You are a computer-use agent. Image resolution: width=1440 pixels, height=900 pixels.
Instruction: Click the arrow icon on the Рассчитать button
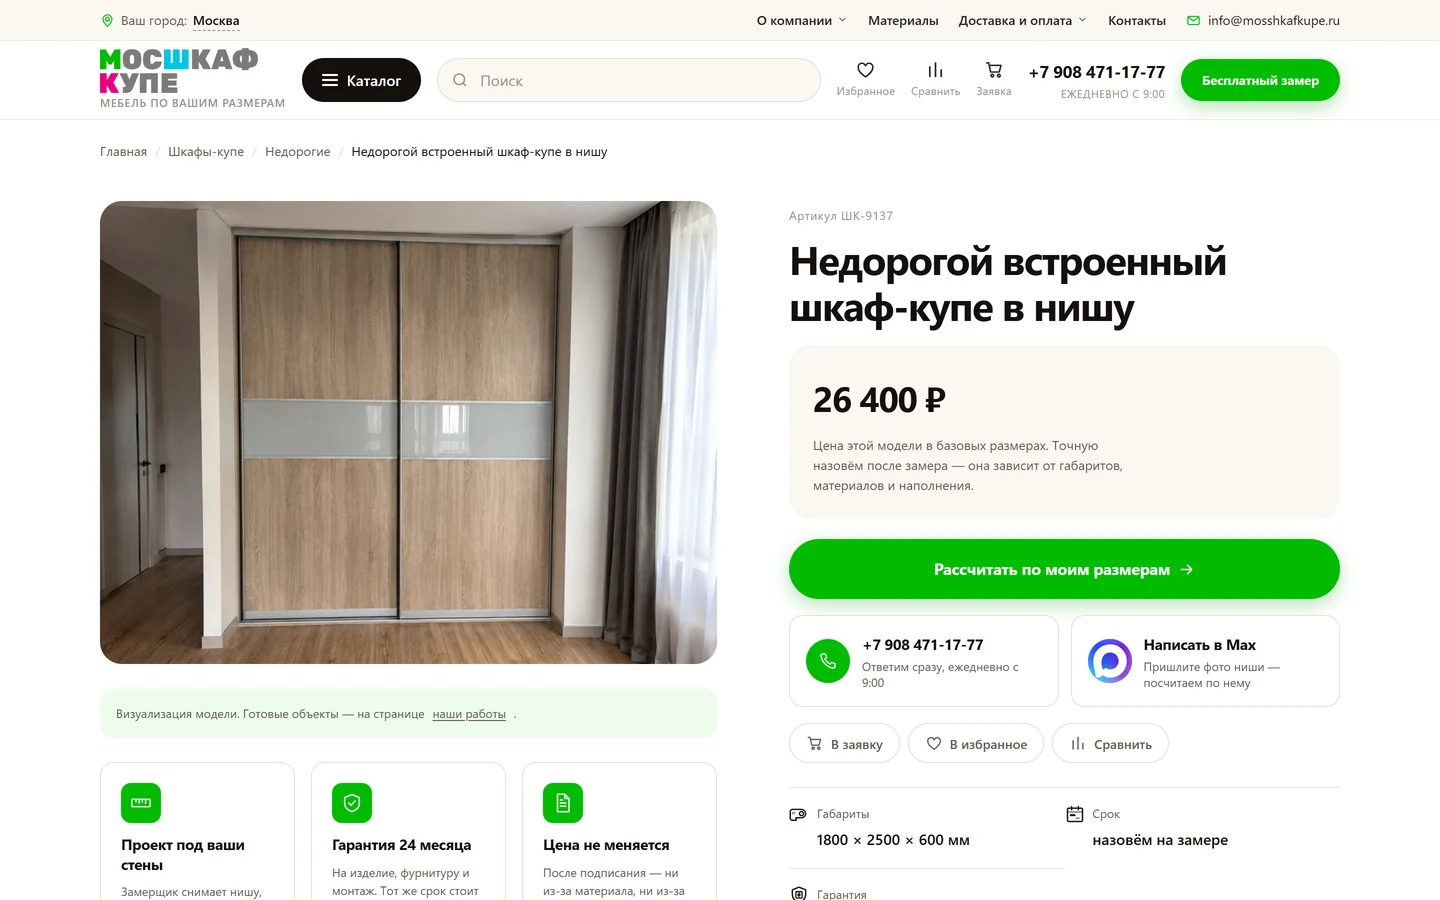tap(1187, 569)
